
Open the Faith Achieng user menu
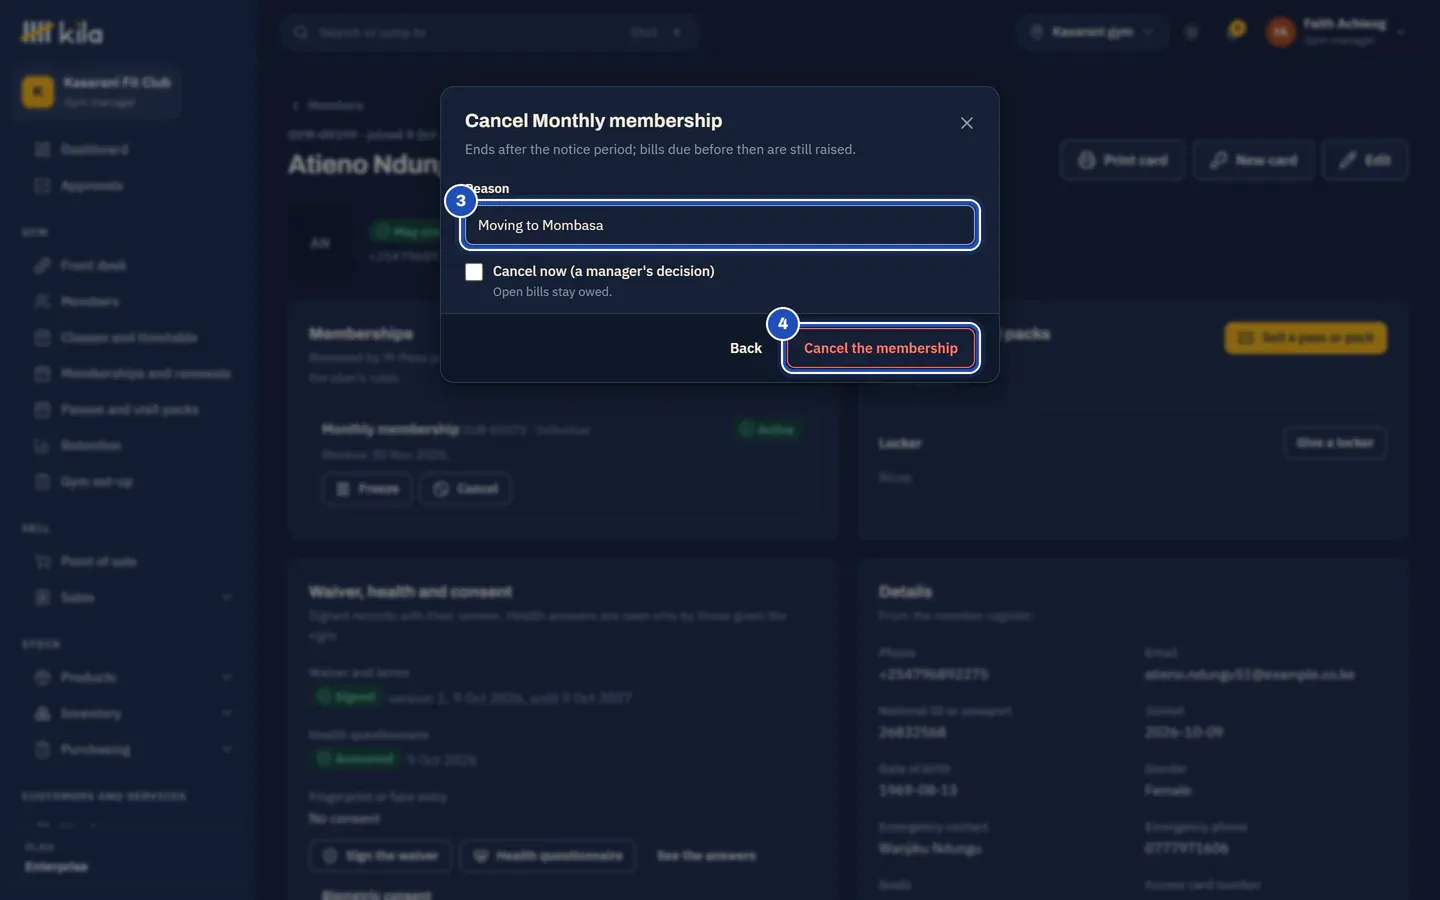tap(1335, 32)
